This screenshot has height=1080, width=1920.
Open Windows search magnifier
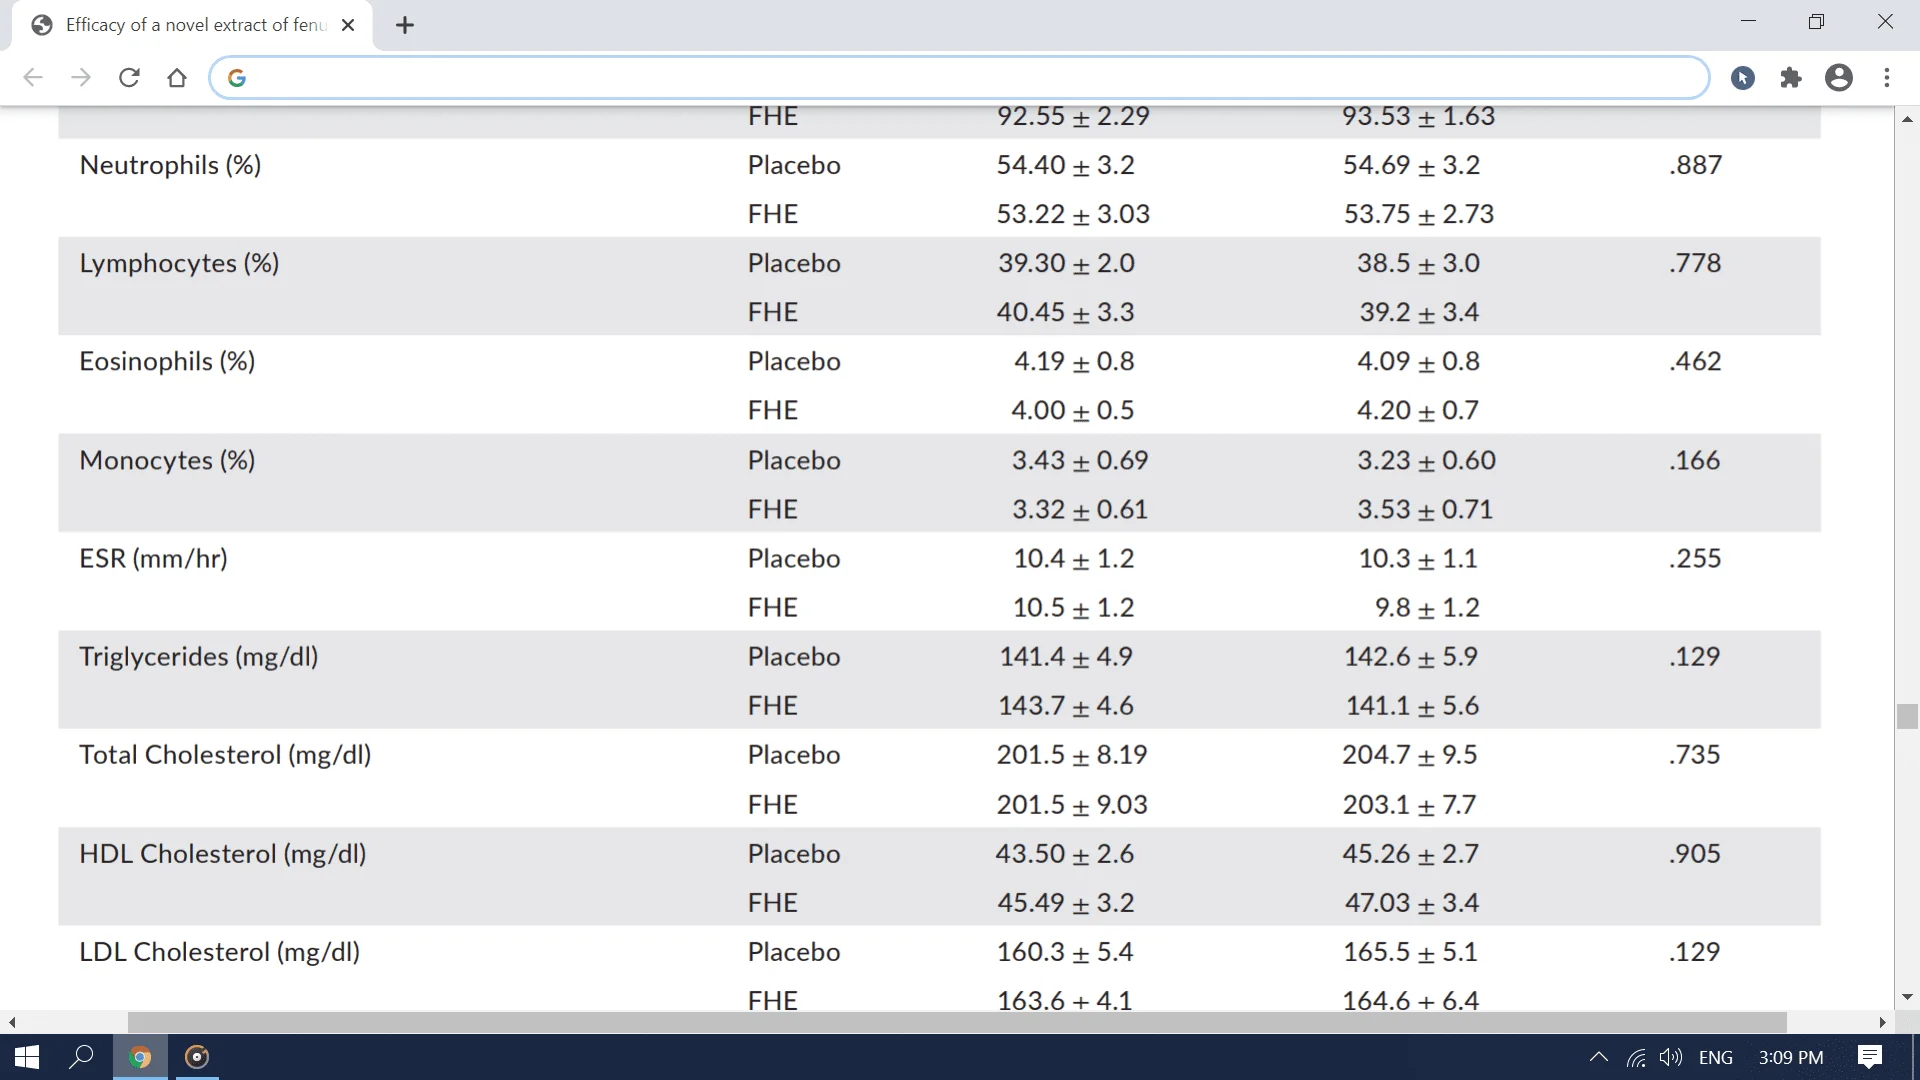81,1057
